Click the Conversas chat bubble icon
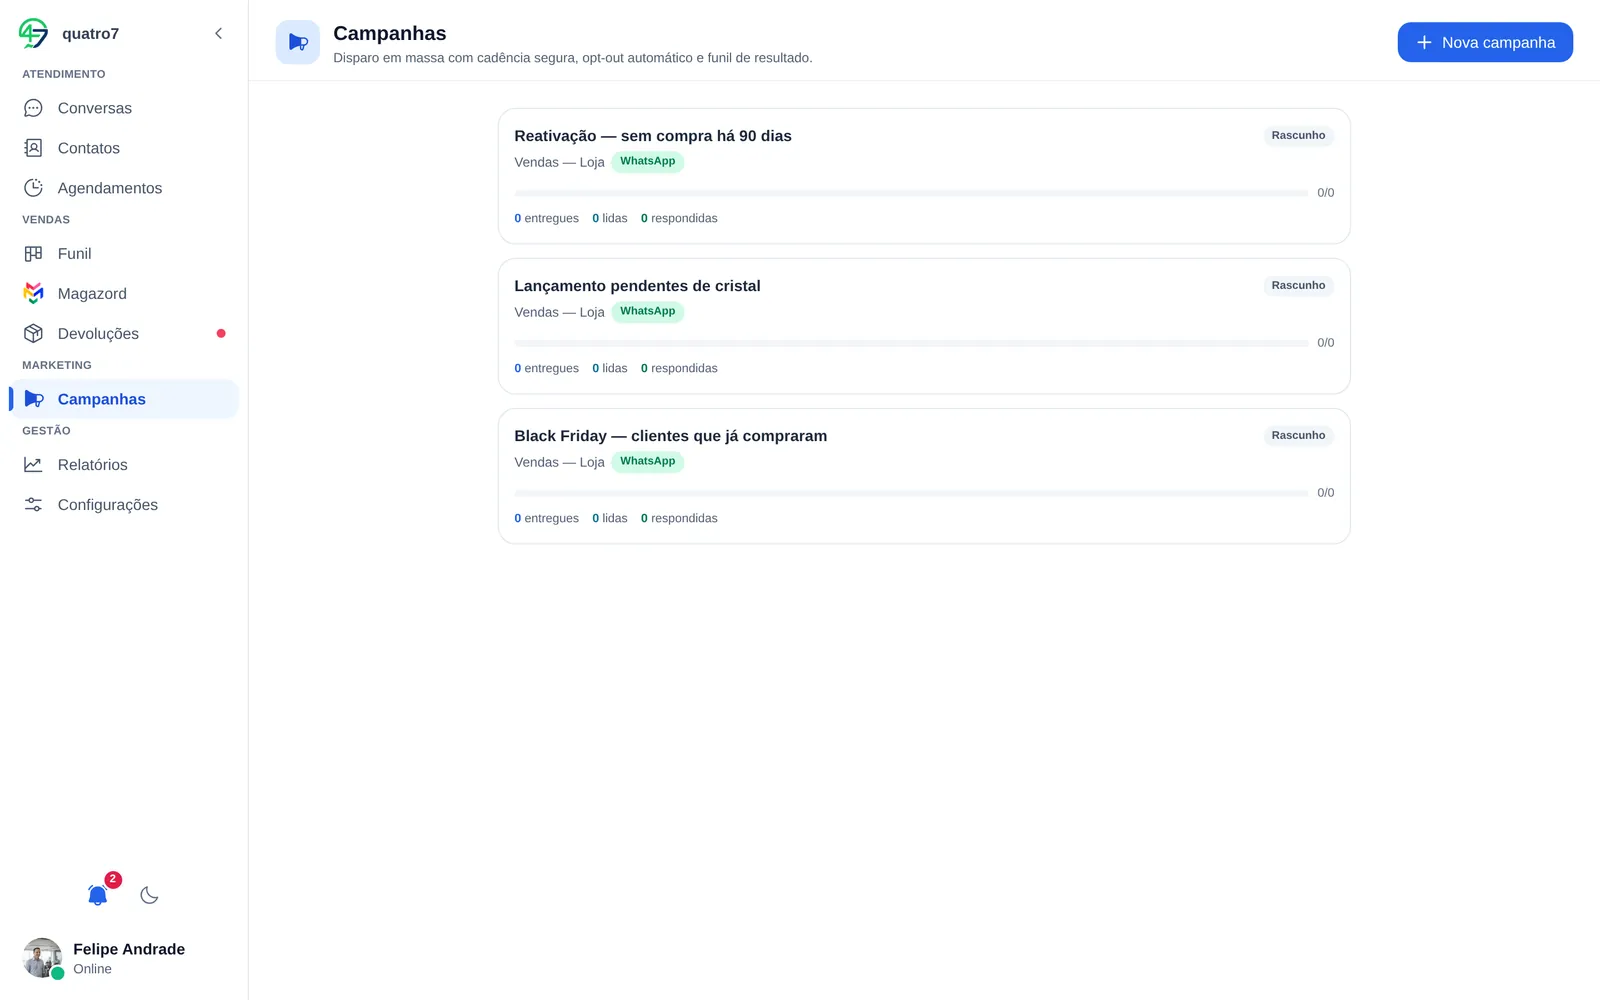This screenshot has width=1600, height=1000. coord(33,108)
